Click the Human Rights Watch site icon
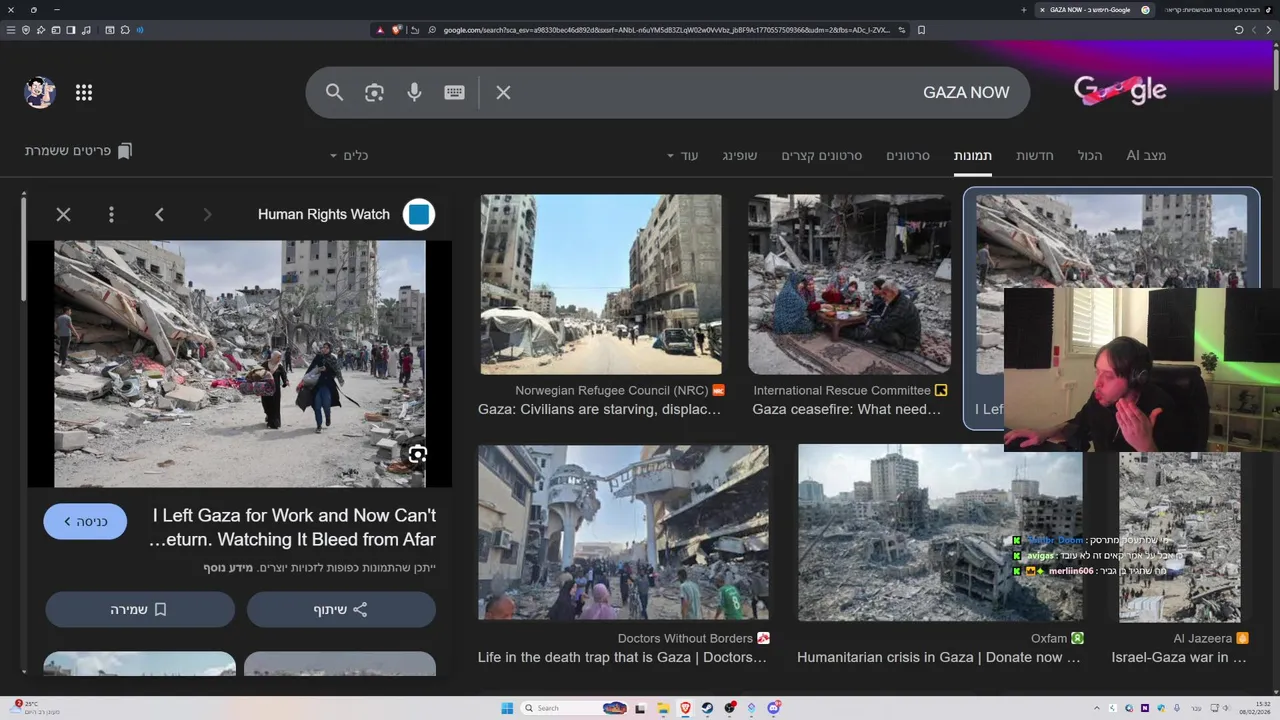 click(419, 214)
